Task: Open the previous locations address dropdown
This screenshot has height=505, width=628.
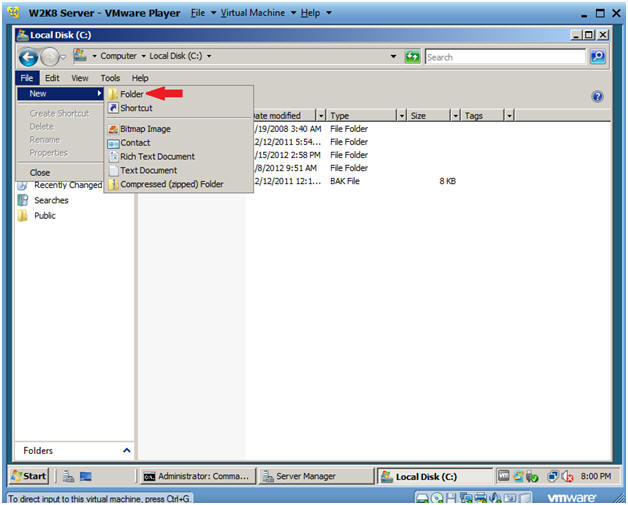Action: pos(393,56)
